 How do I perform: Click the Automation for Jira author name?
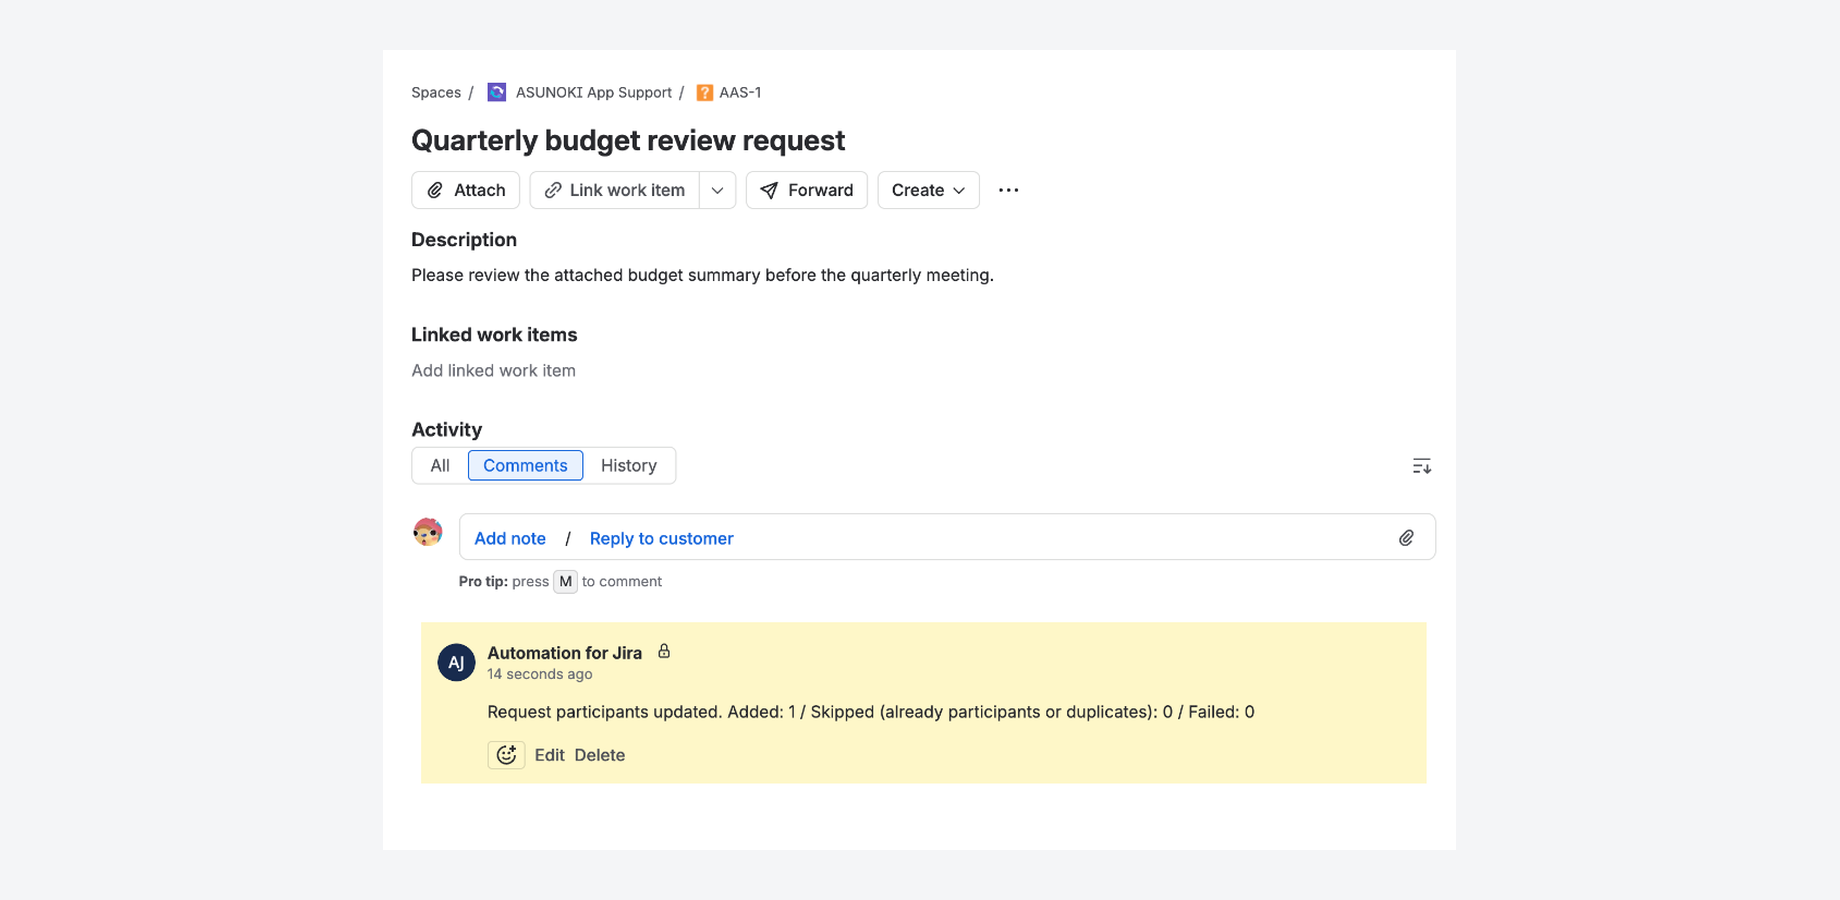click(565, 653)
